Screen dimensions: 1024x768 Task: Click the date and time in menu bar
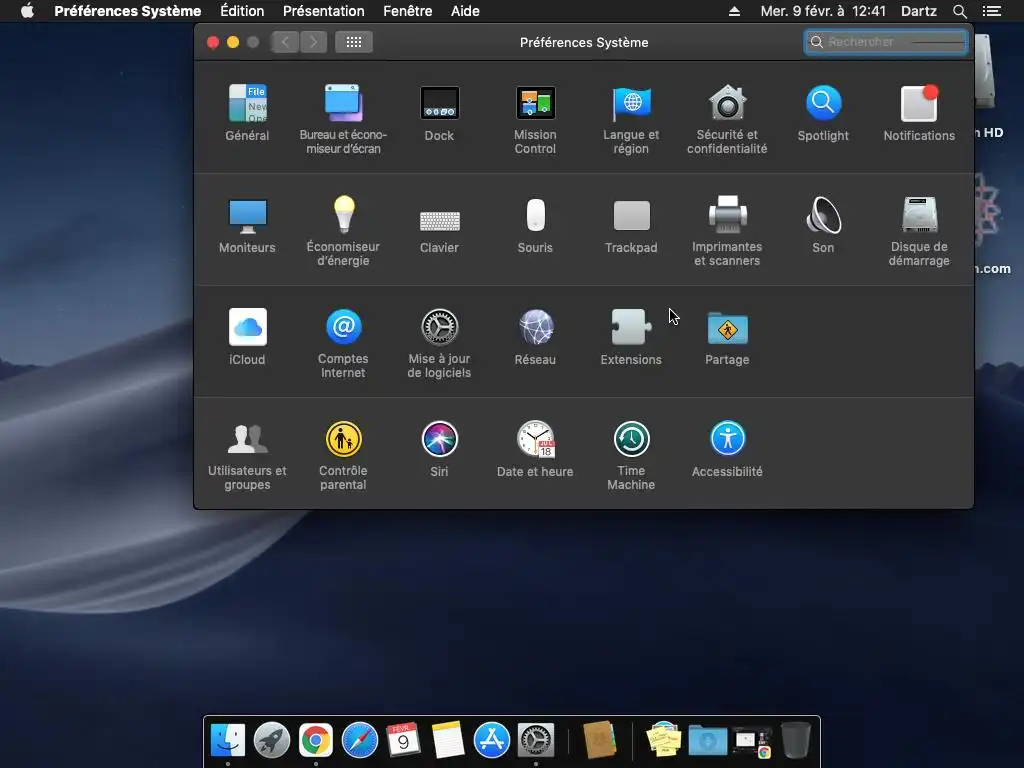823,11
